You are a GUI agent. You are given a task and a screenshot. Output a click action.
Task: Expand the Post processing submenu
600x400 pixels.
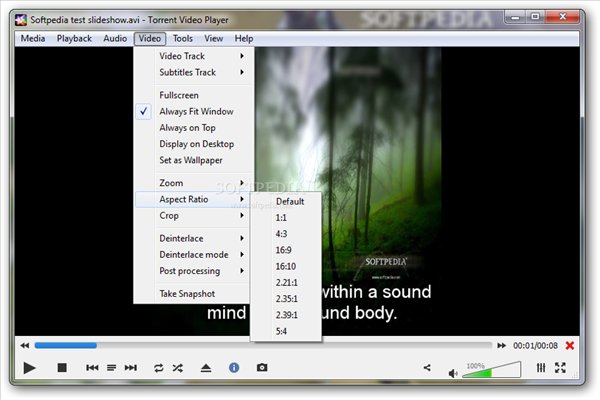(x=193, y=271)
